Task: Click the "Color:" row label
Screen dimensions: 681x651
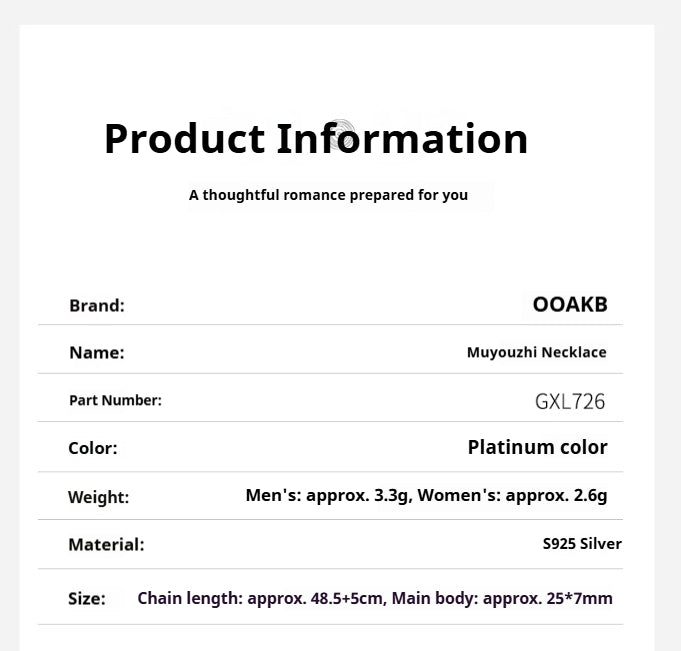Action: tap(93, 449)
